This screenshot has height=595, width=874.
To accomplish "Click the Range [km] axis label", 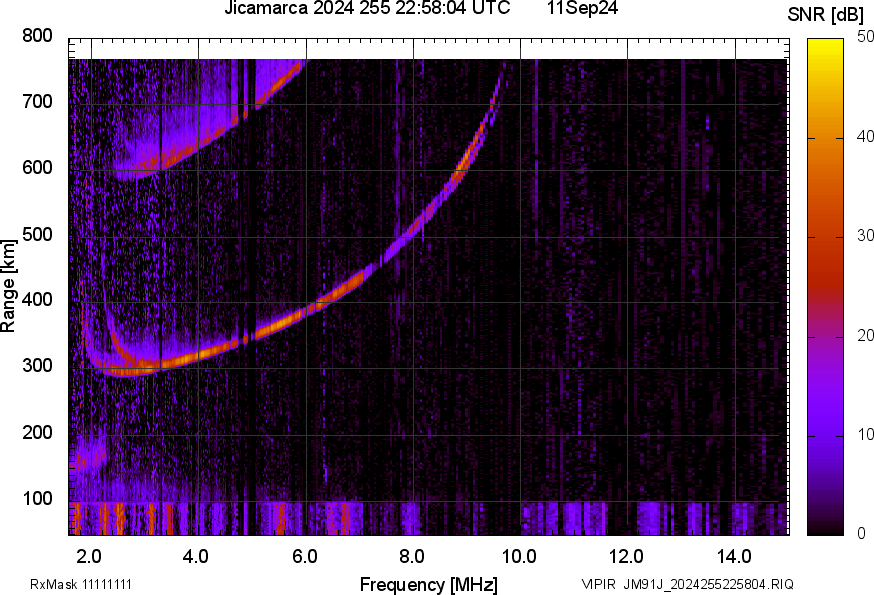I will point(9,287).
